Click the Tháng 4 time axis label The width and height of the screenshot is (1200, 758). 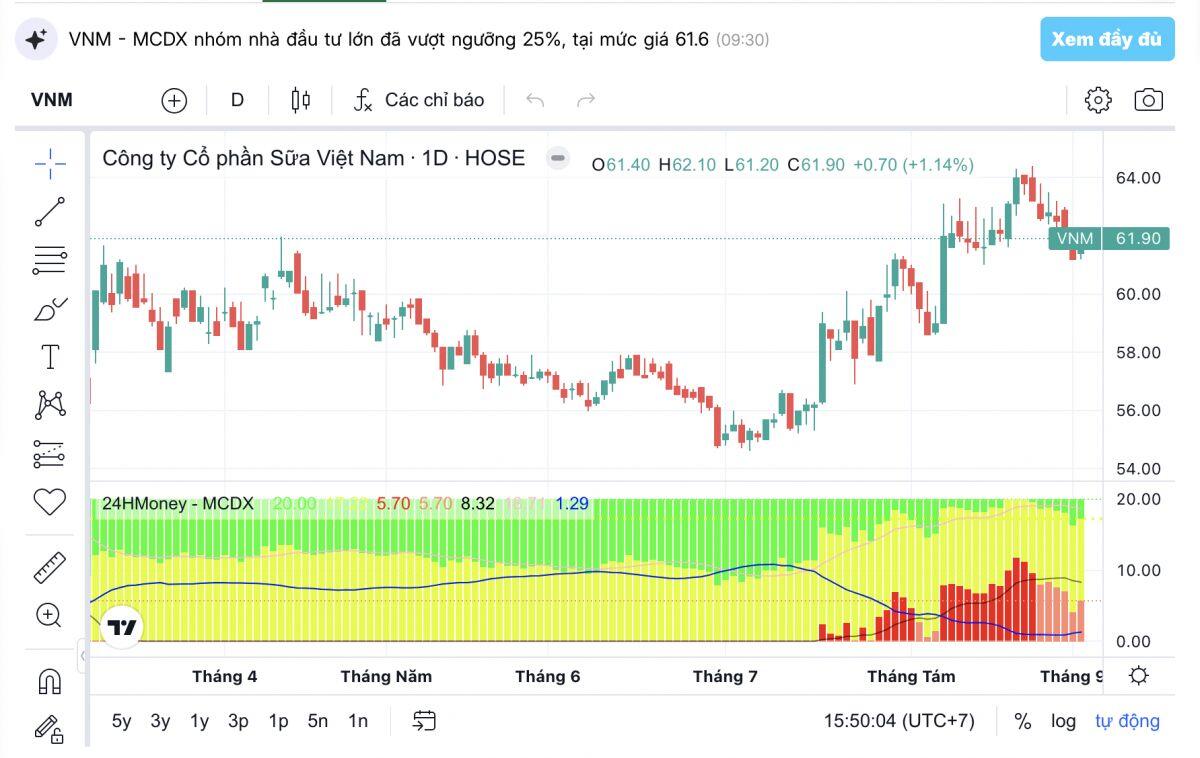pyautogui.click(x=224, y=677)
